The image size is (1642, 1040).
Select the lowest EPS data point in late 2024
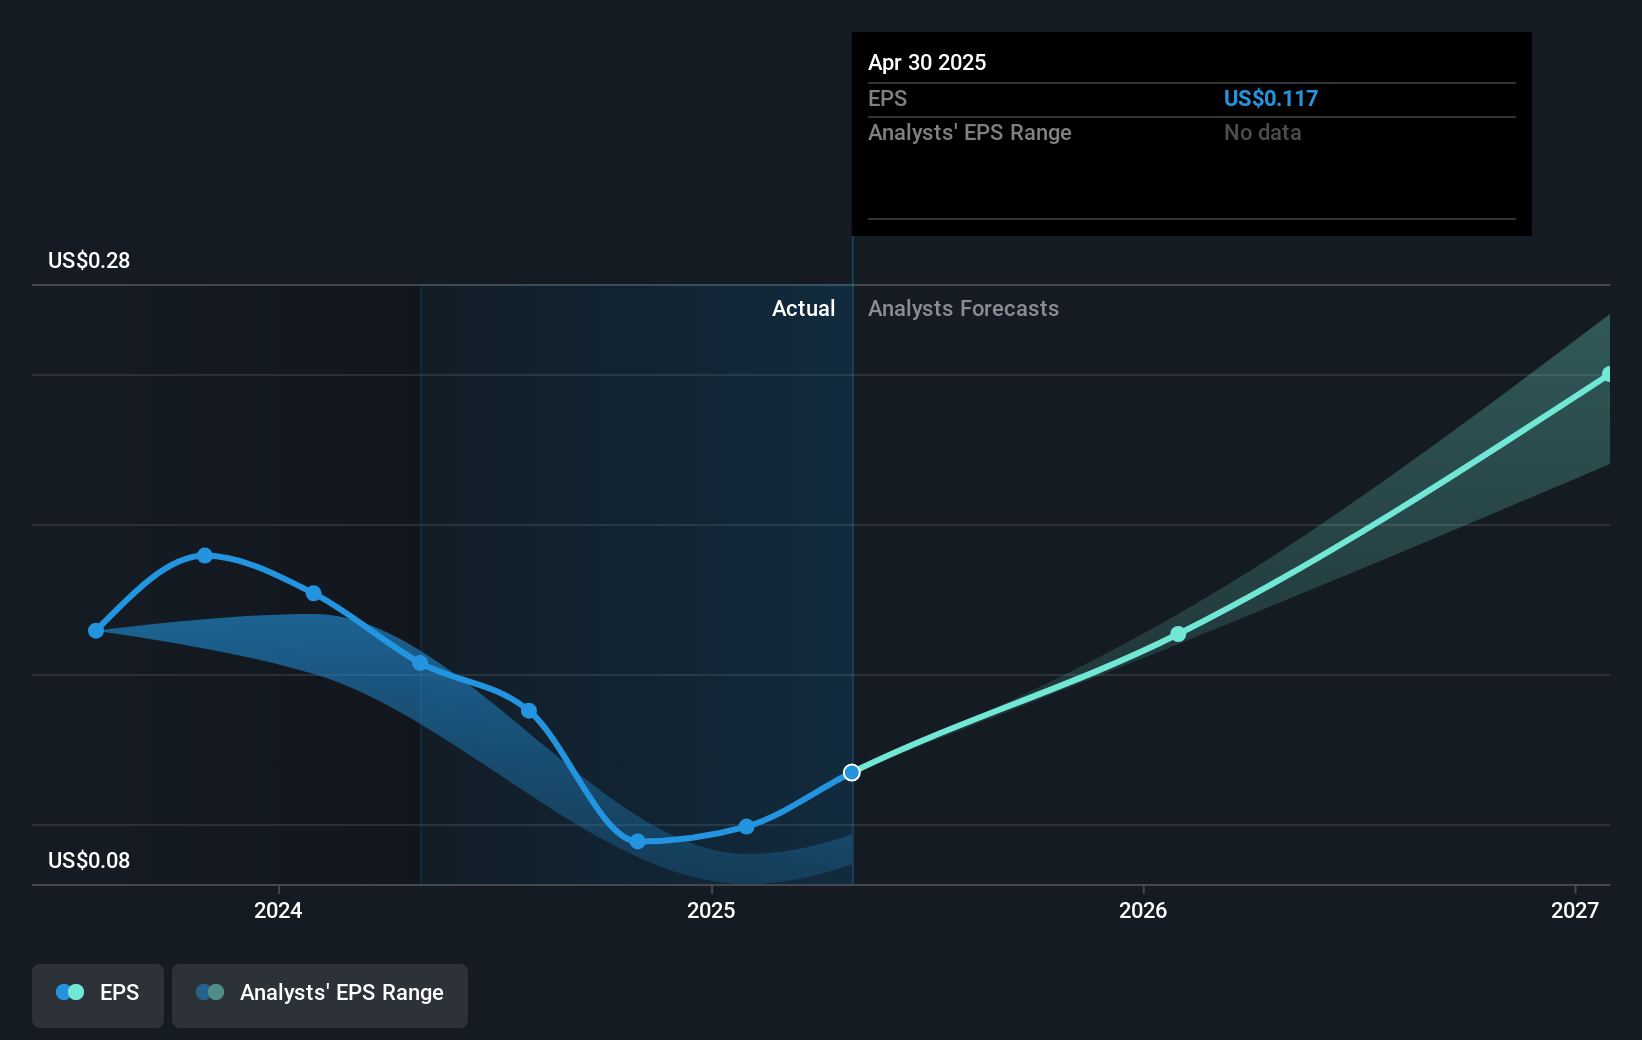pos(638,841)
